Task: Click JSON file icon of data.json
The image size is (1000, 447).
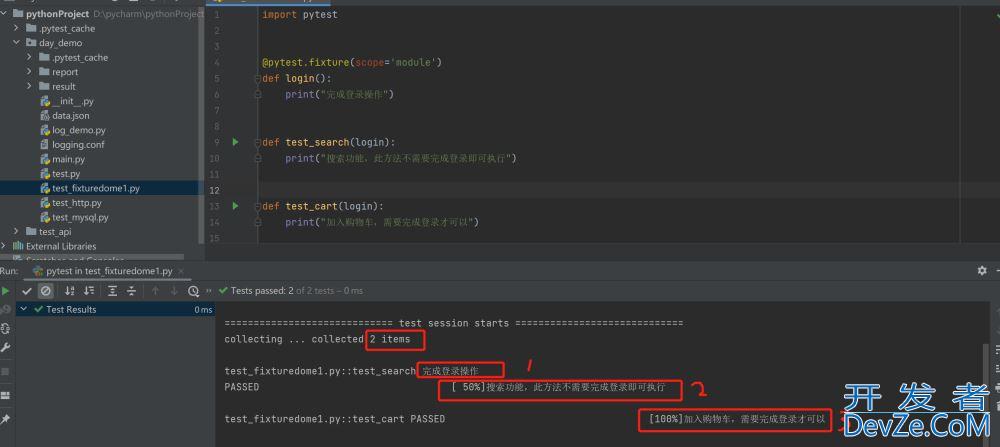Action: 45,115
